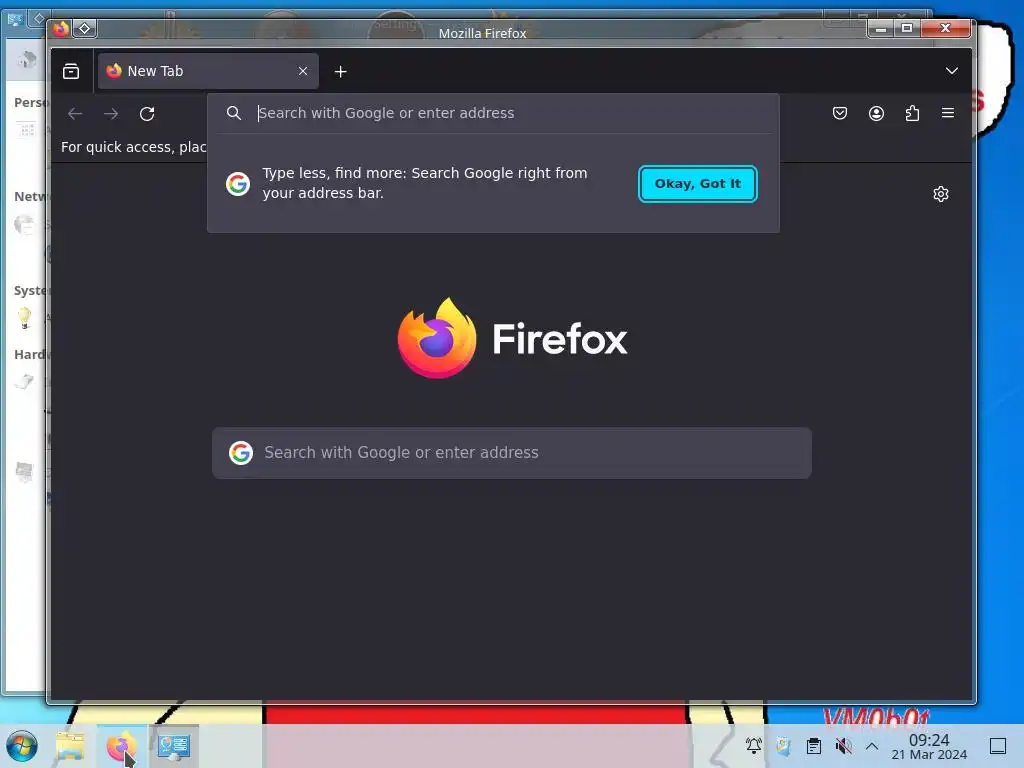Click the Firefox logo on new tab page

pos(512,338)
